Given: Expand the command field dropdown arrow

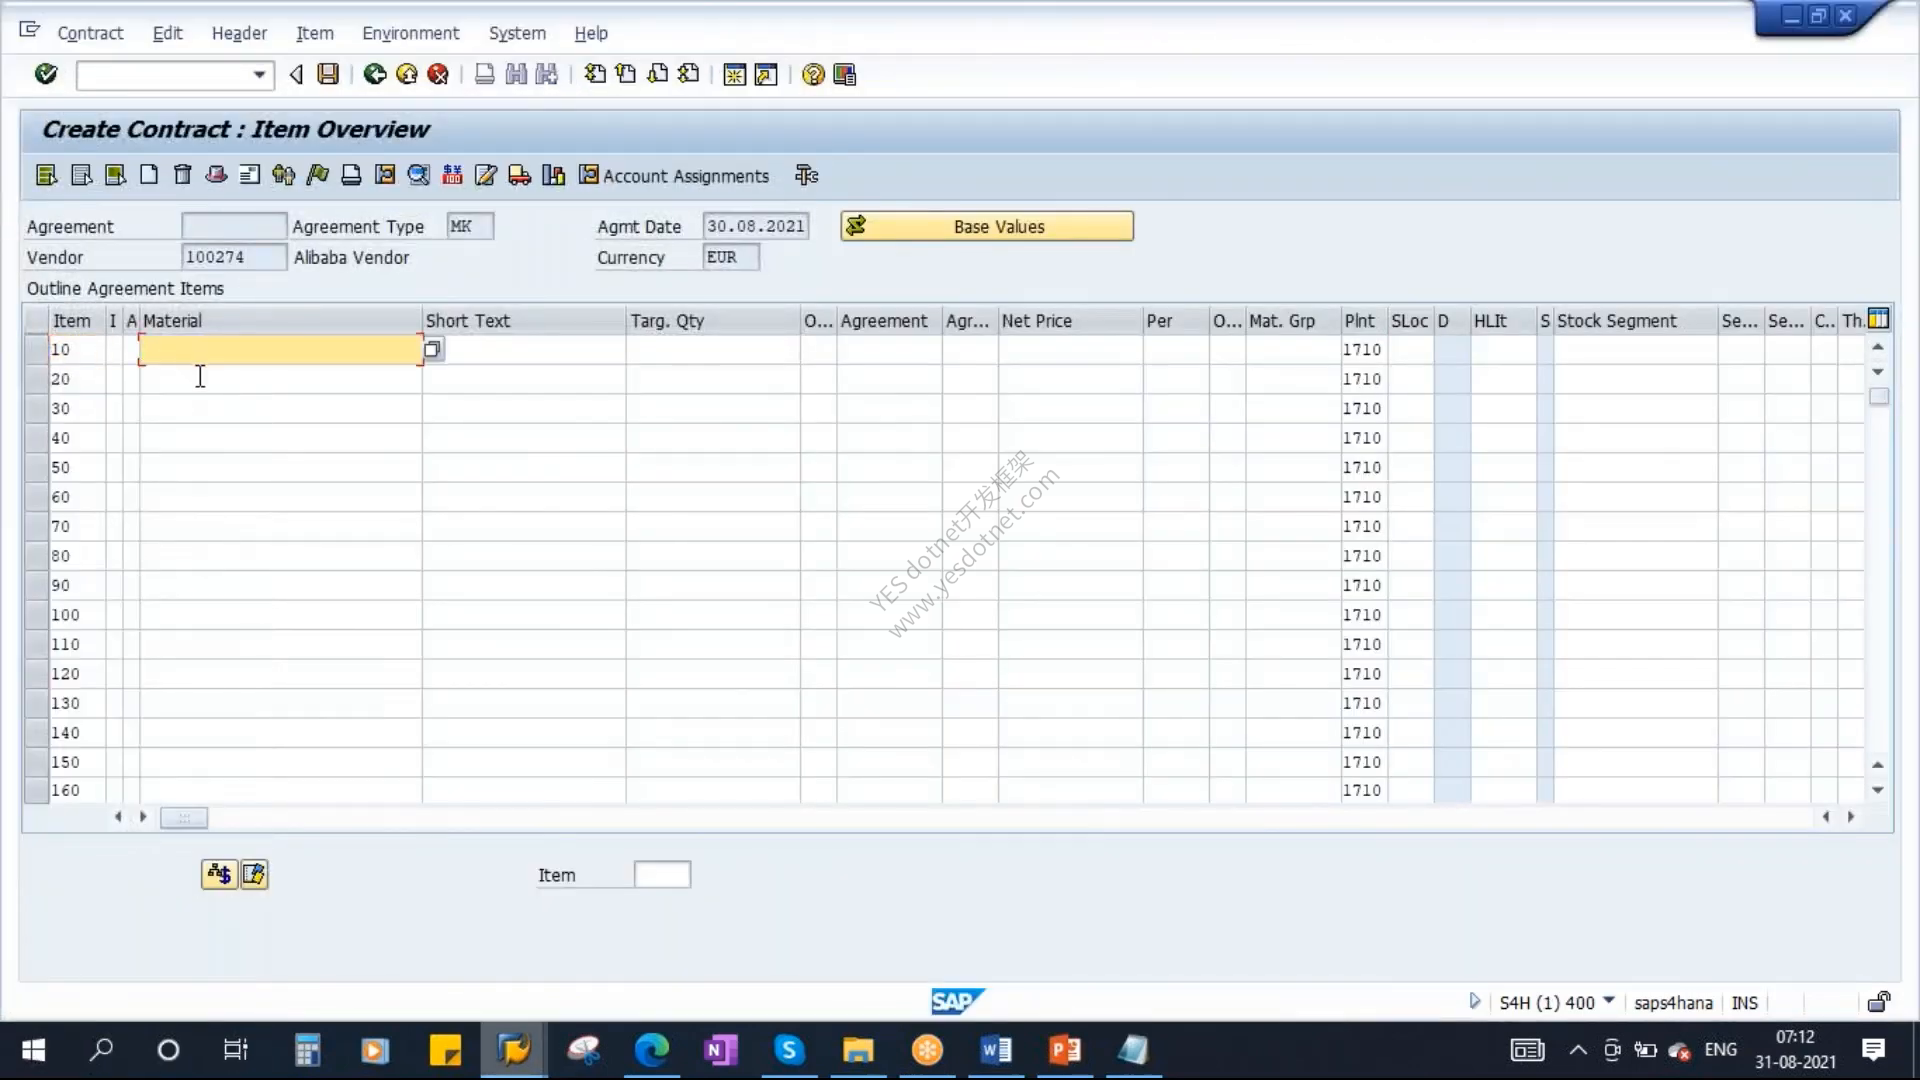Looking at the screenshot, I should coord(259,75).
